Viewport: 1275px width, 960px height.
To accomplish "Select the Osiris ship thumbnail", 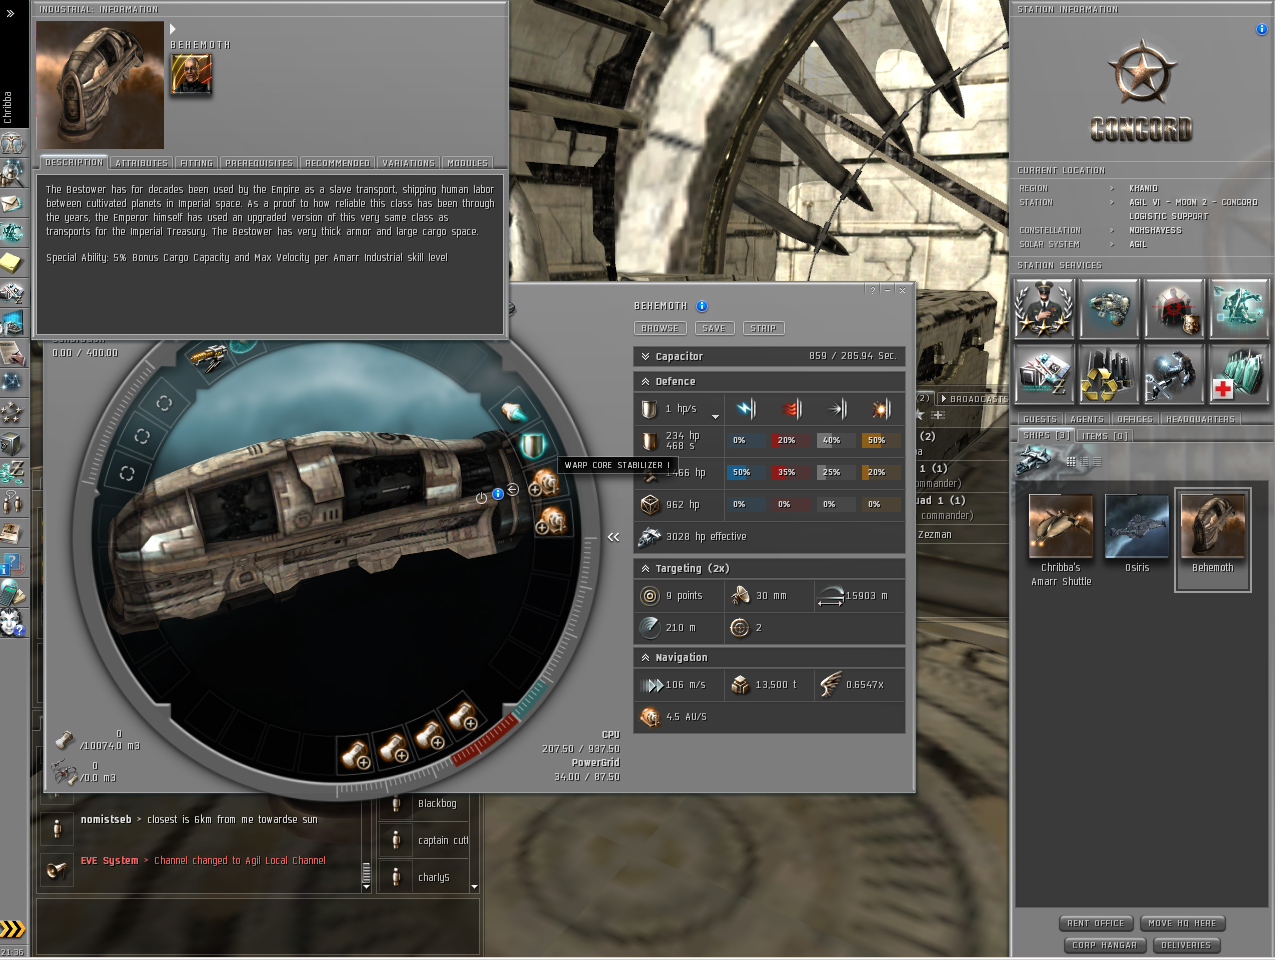I will (1137, 526).
